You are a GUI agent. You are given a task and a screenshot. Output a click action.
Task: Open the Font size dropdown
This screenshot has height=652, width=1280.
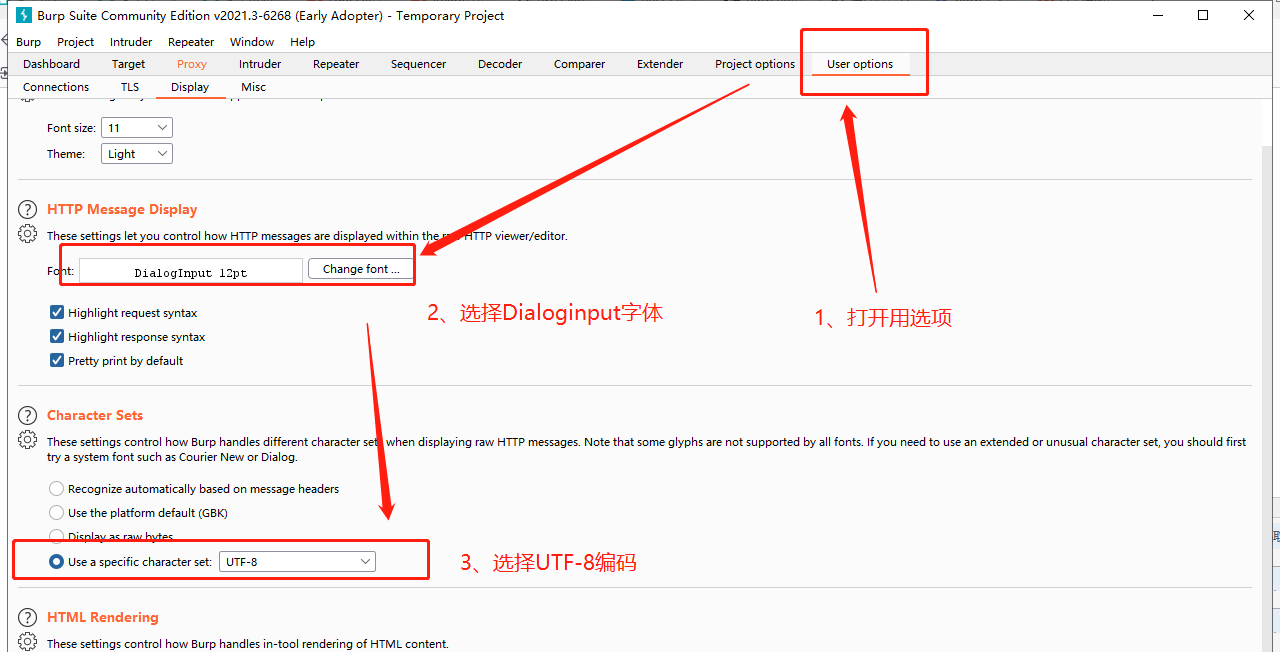pyautogui.click(x=137, y=128)
